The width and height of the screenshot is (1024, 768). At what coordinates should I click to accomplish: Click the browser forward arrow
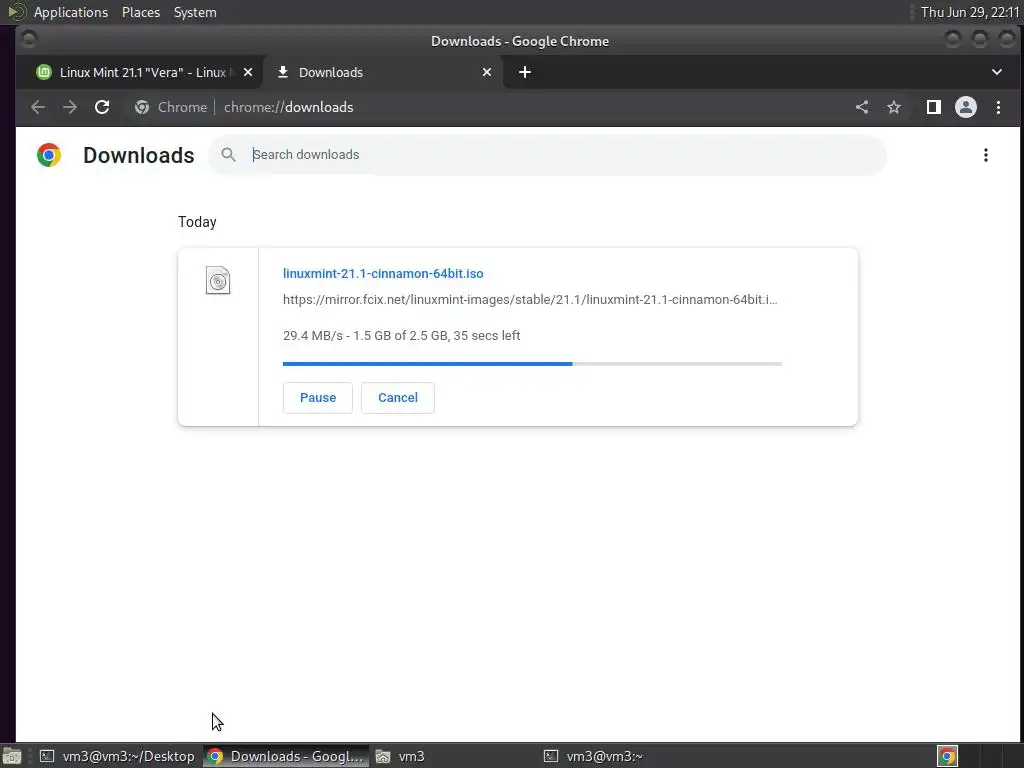pos(70,107)
